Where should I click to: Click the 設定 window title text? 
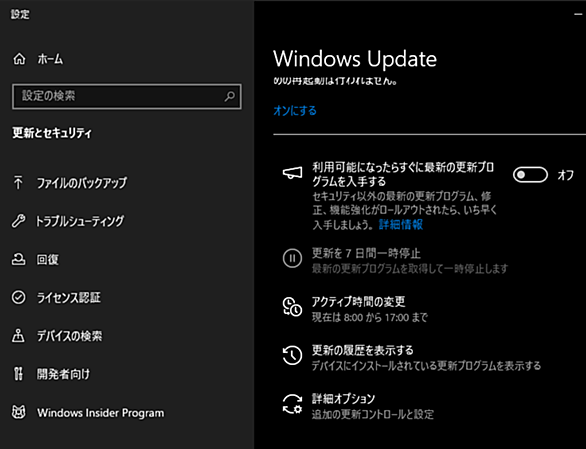pyautogui.click(x=20, y=14)
